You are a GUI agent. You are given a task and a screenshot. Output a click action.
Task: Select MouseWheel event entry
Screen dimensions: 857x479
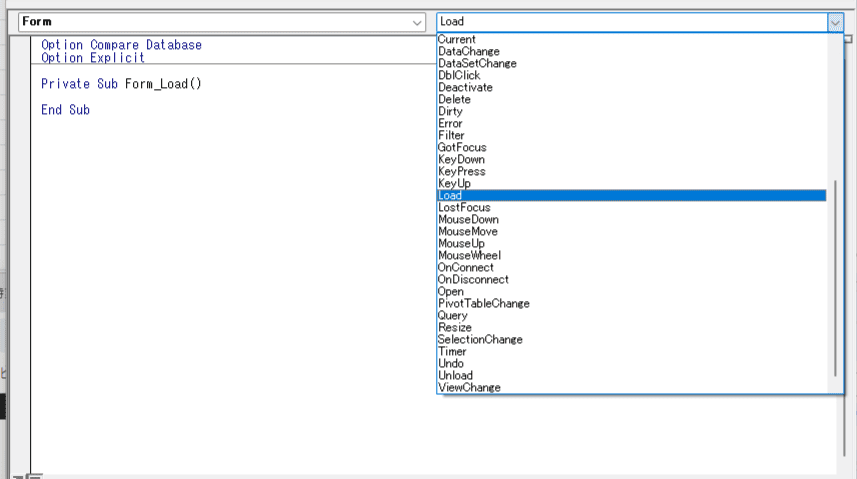point(632,256)
